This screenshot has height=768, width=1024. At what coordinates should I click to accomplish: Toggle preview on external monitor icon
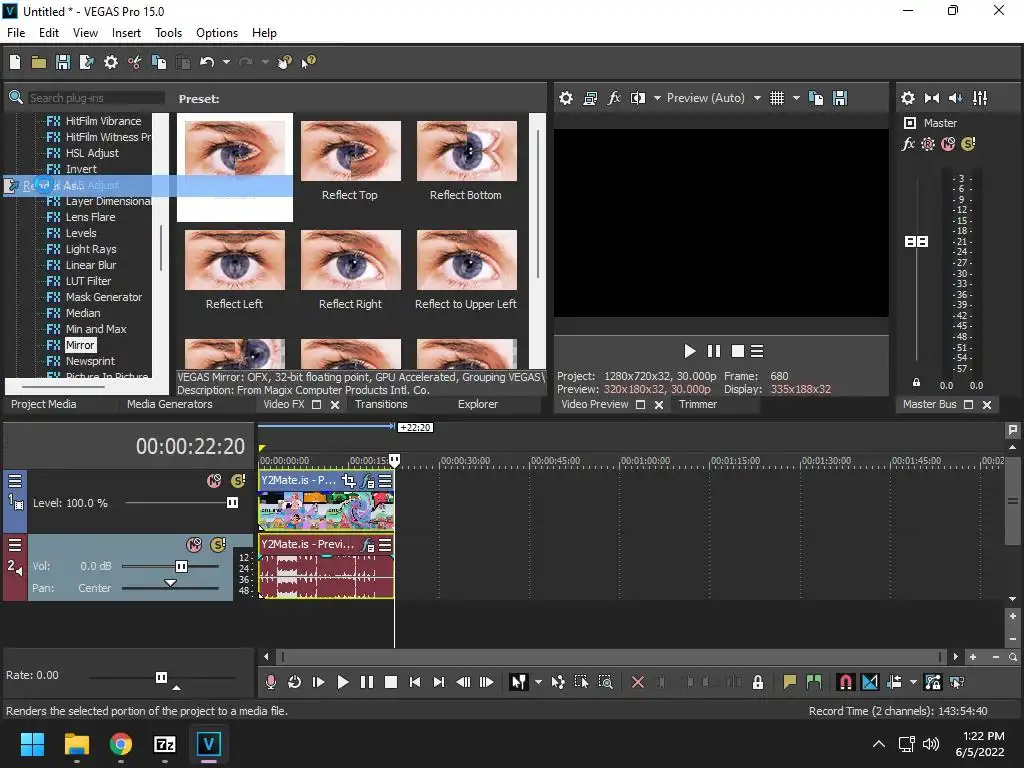590,98
